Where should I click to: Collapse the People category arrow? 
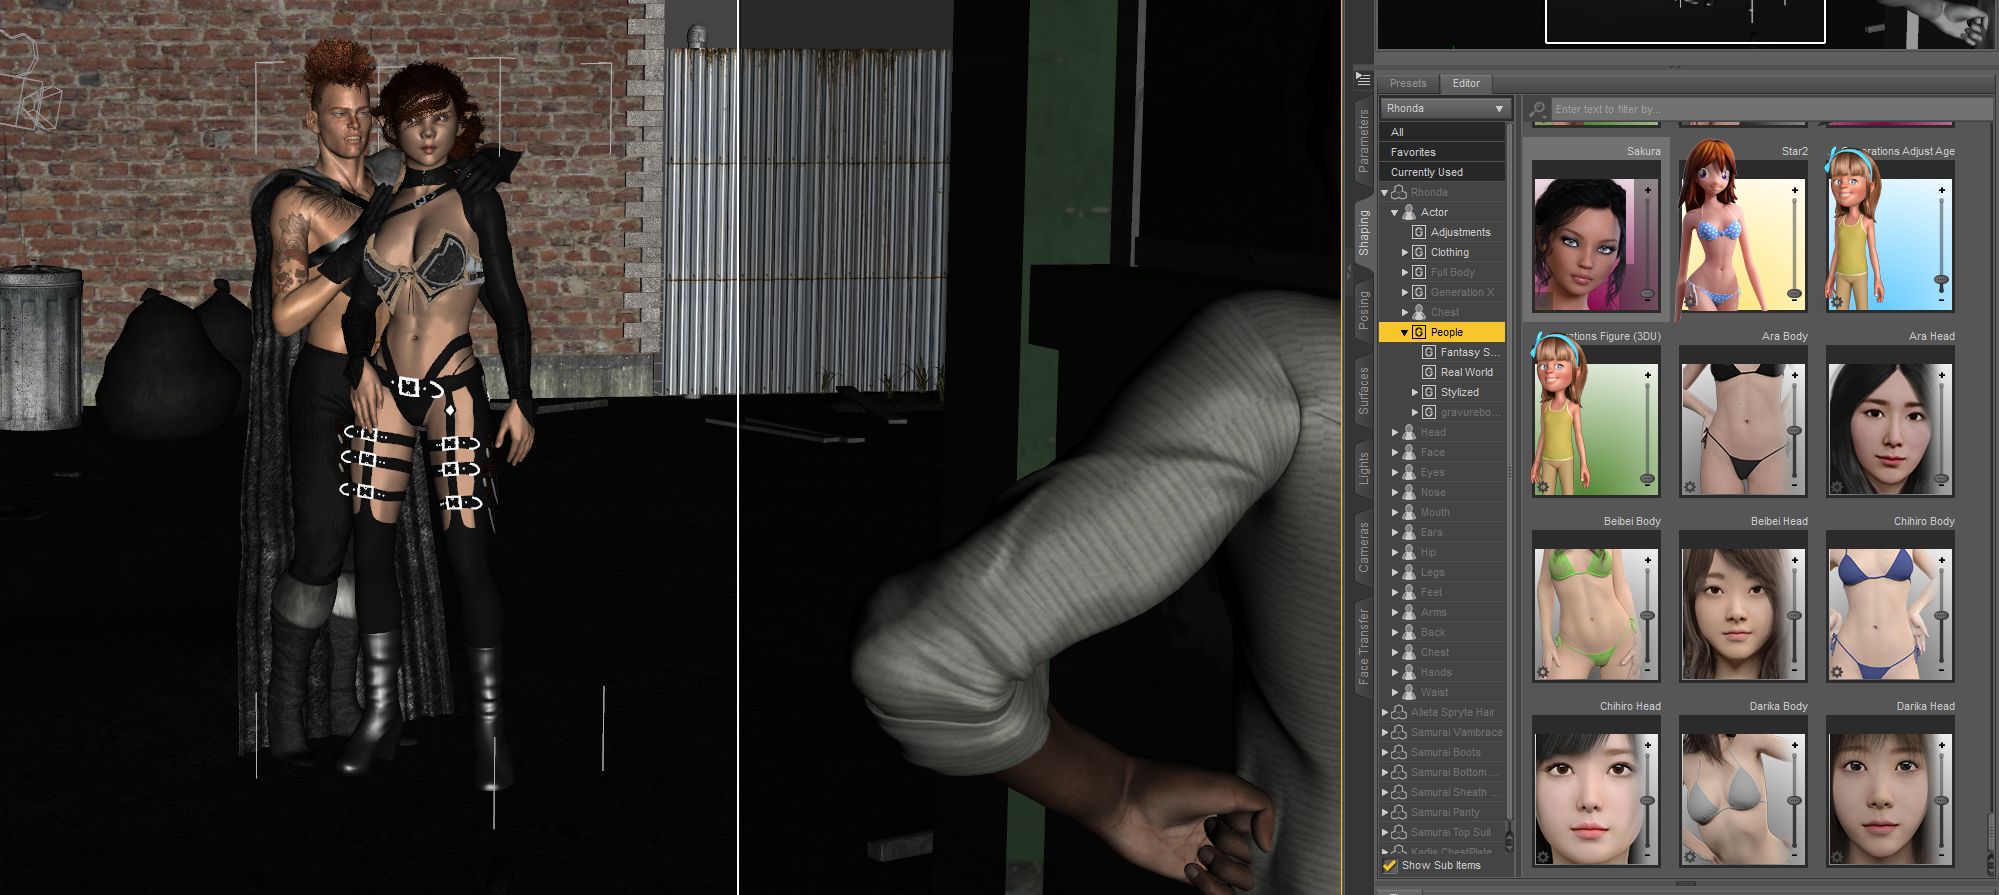(x=1404, y=332)
